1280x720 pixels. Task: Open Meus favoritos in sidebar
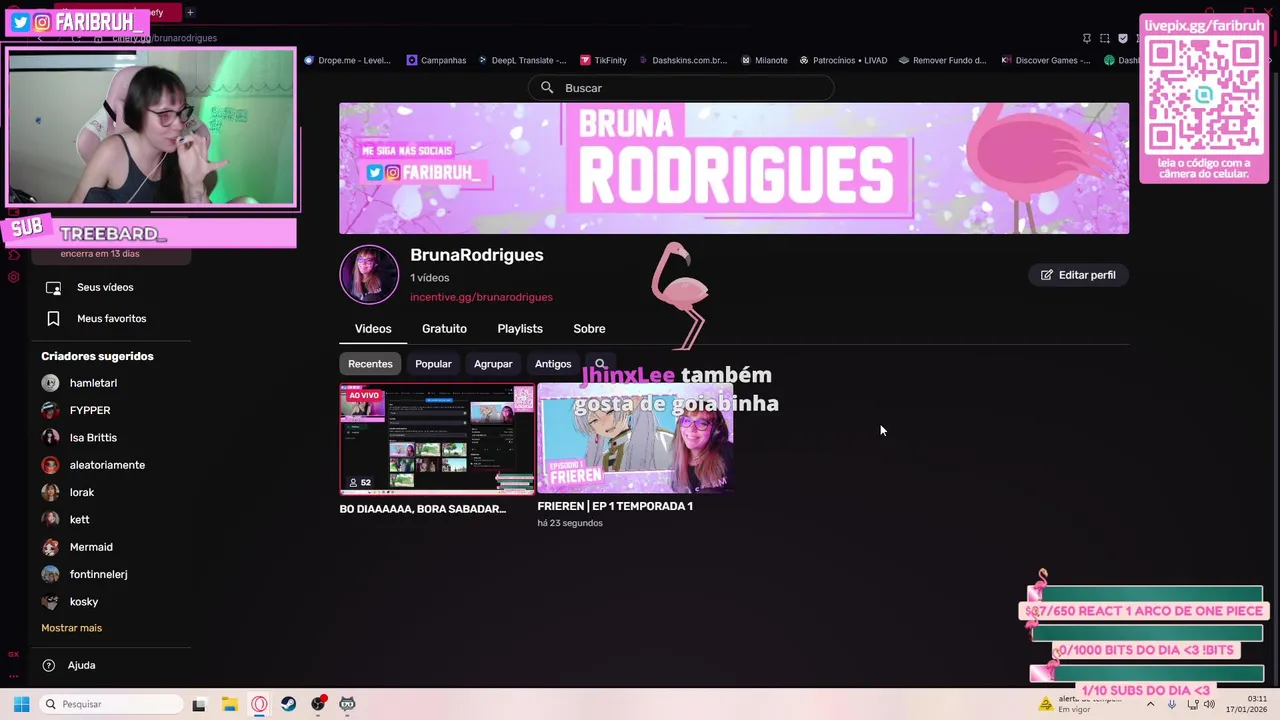[x=111, y=319]
